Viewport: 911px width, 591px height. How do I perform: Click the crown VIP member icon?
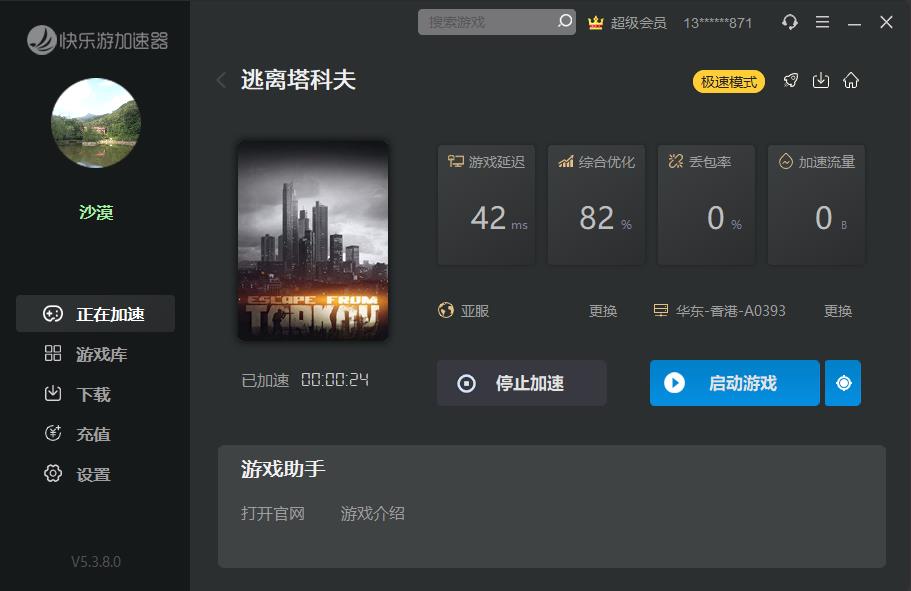click(596, 23)
